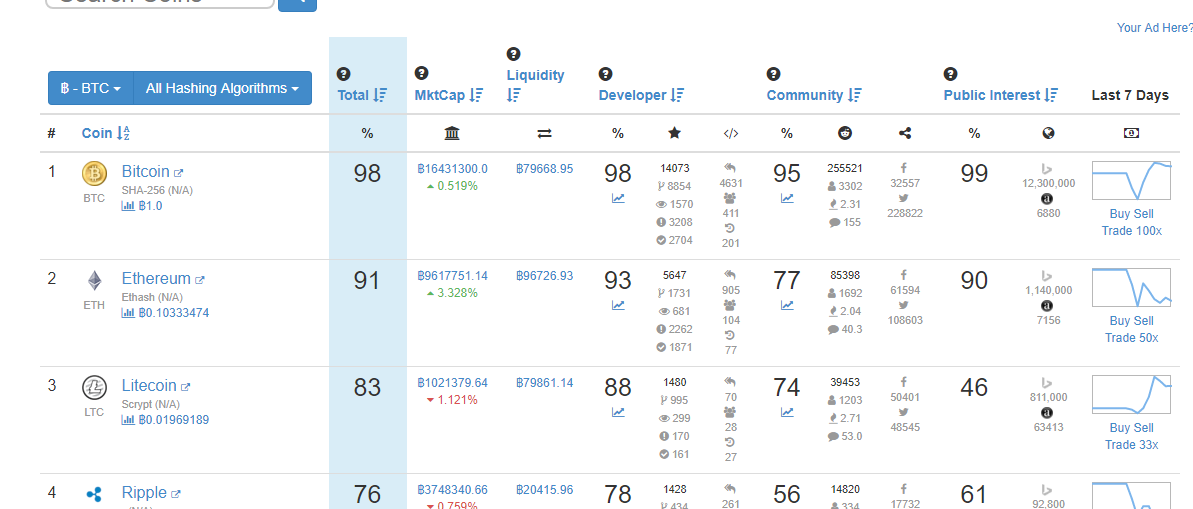Click the Your Ad Here link

point(1154,27)
